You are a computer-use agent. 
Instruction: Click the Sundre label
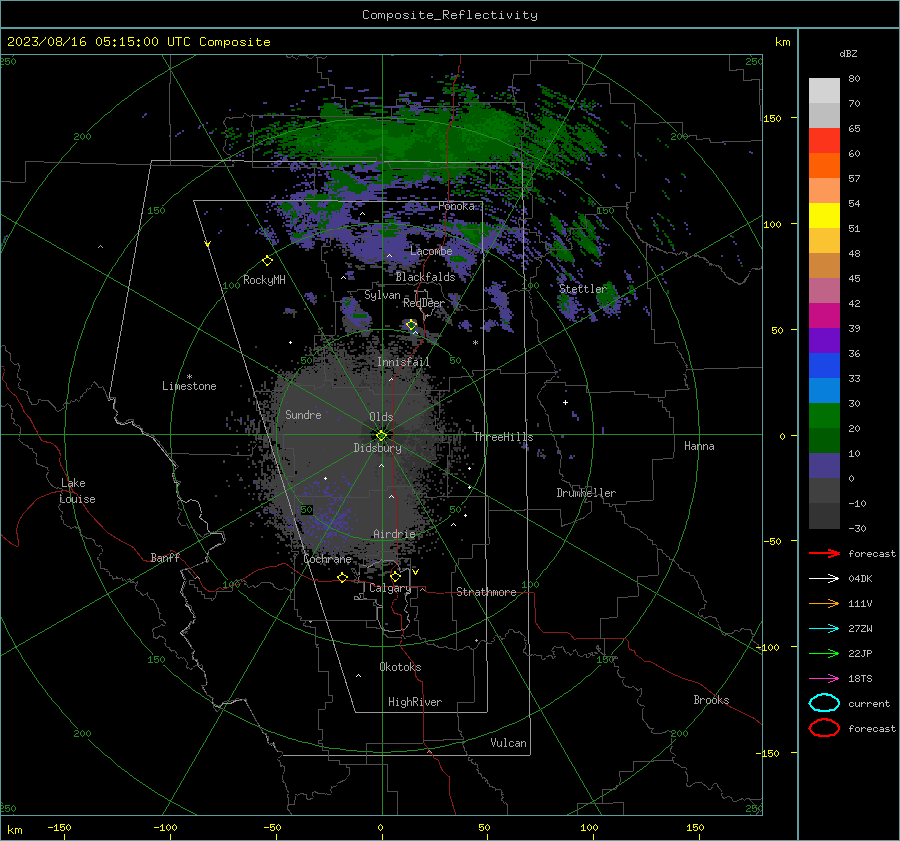[303, 414]
